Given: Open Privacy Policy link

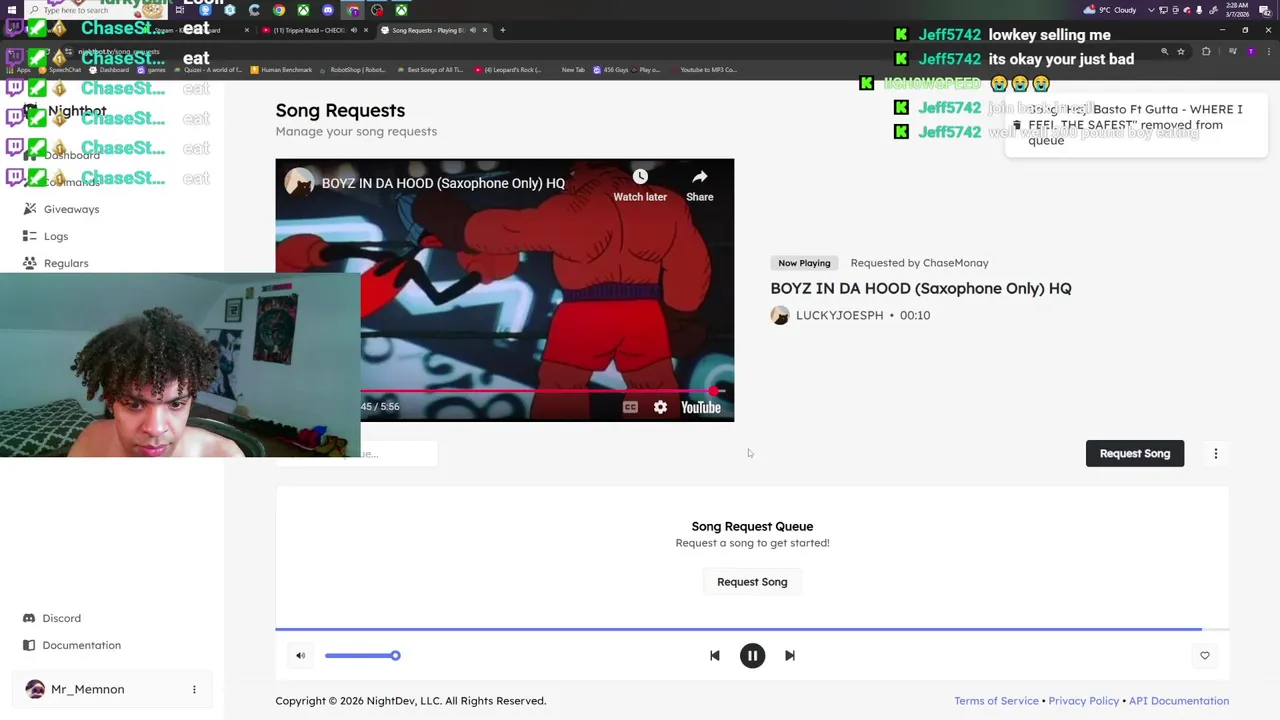Looking at the screenshot, I should pyautogui.click(x=1084, y=701).
